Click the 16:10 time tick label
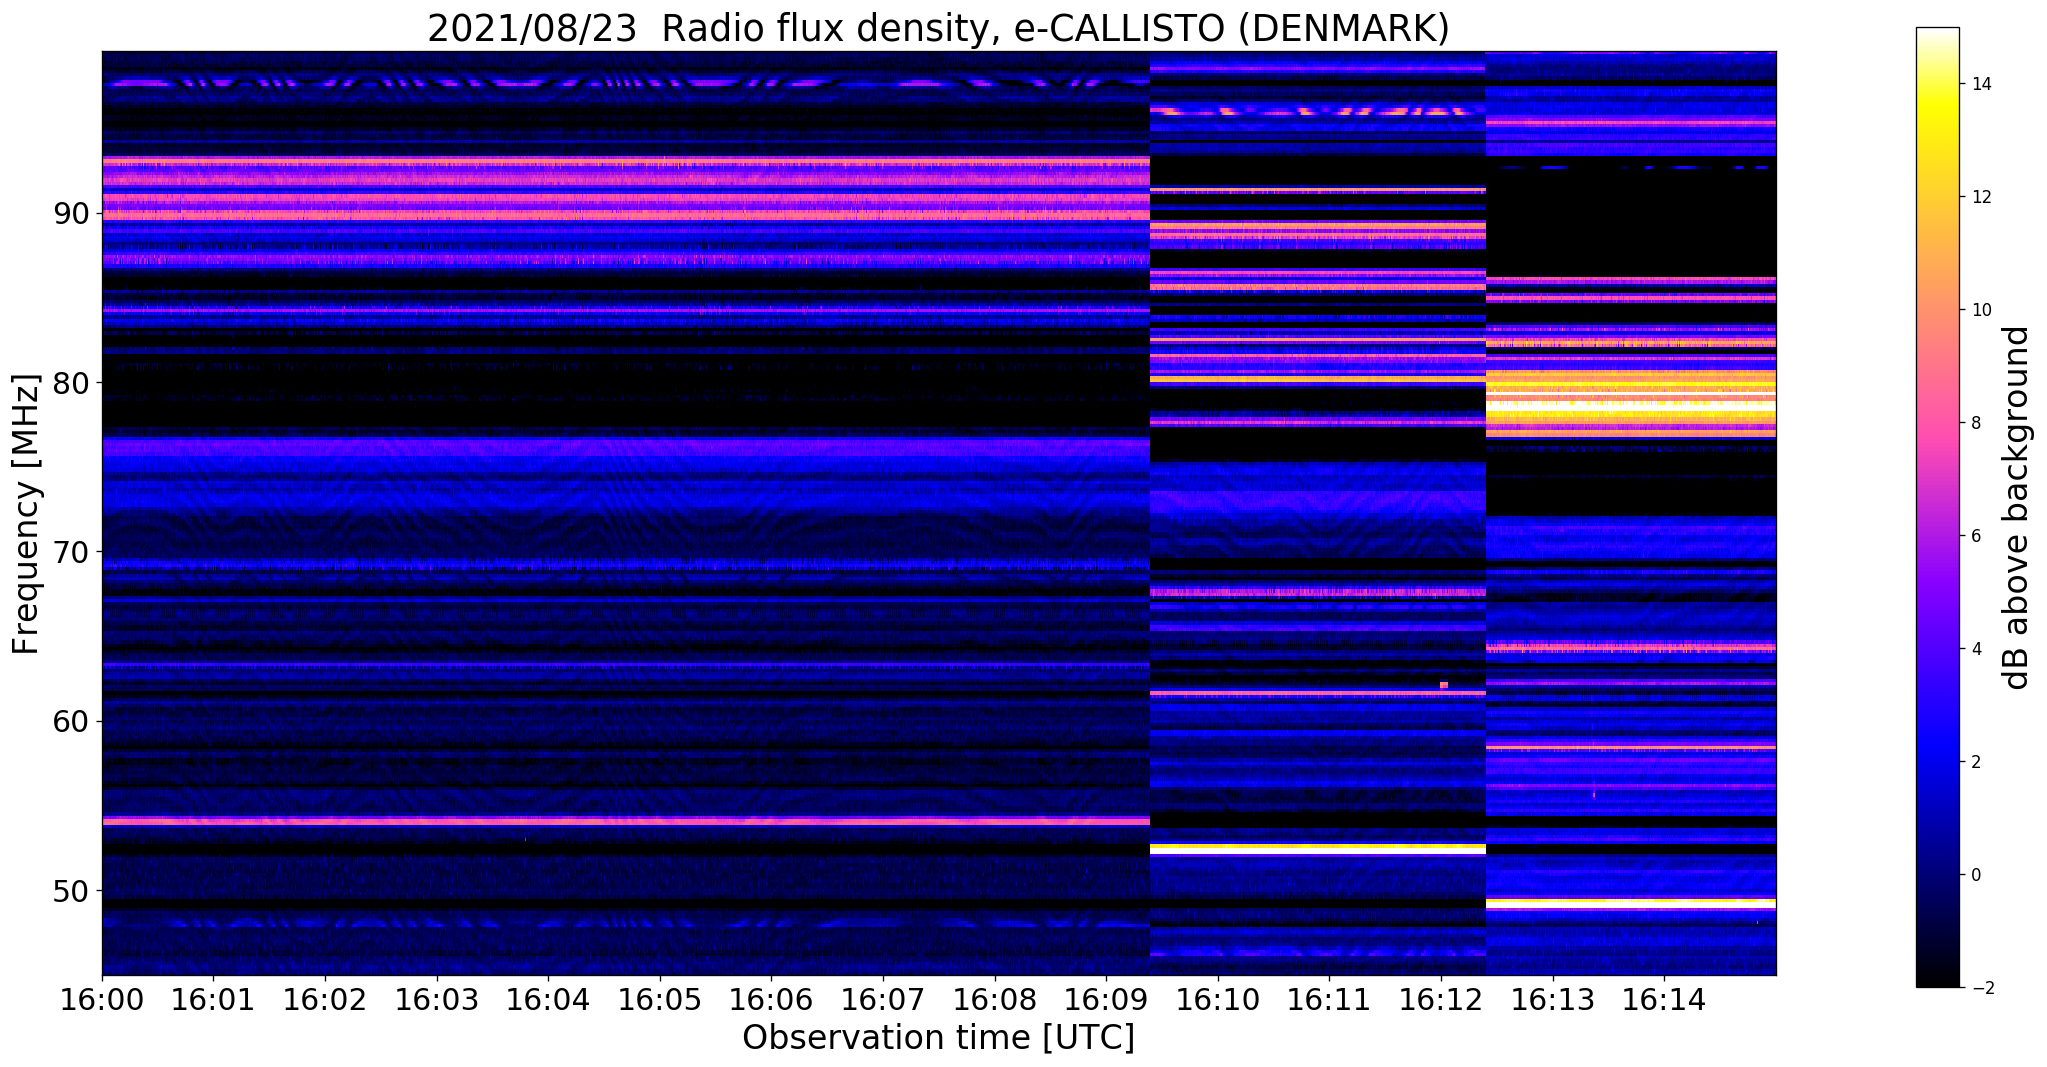Screen dimensions: 2047x1067 tap(1218, 999)
